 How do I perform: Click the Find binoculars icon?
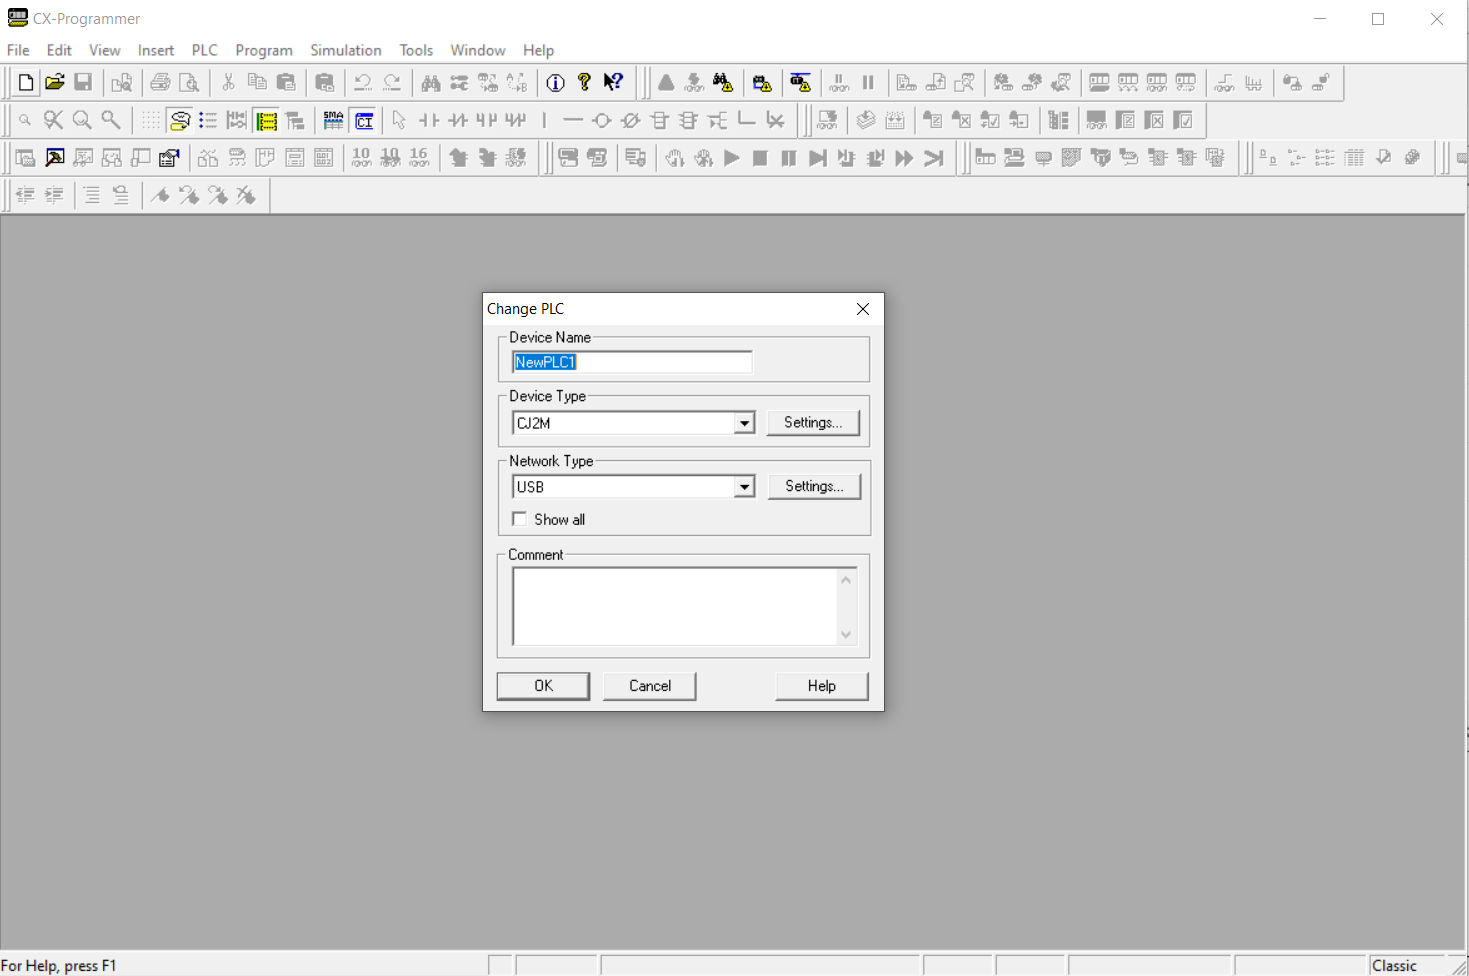[431, 83]
